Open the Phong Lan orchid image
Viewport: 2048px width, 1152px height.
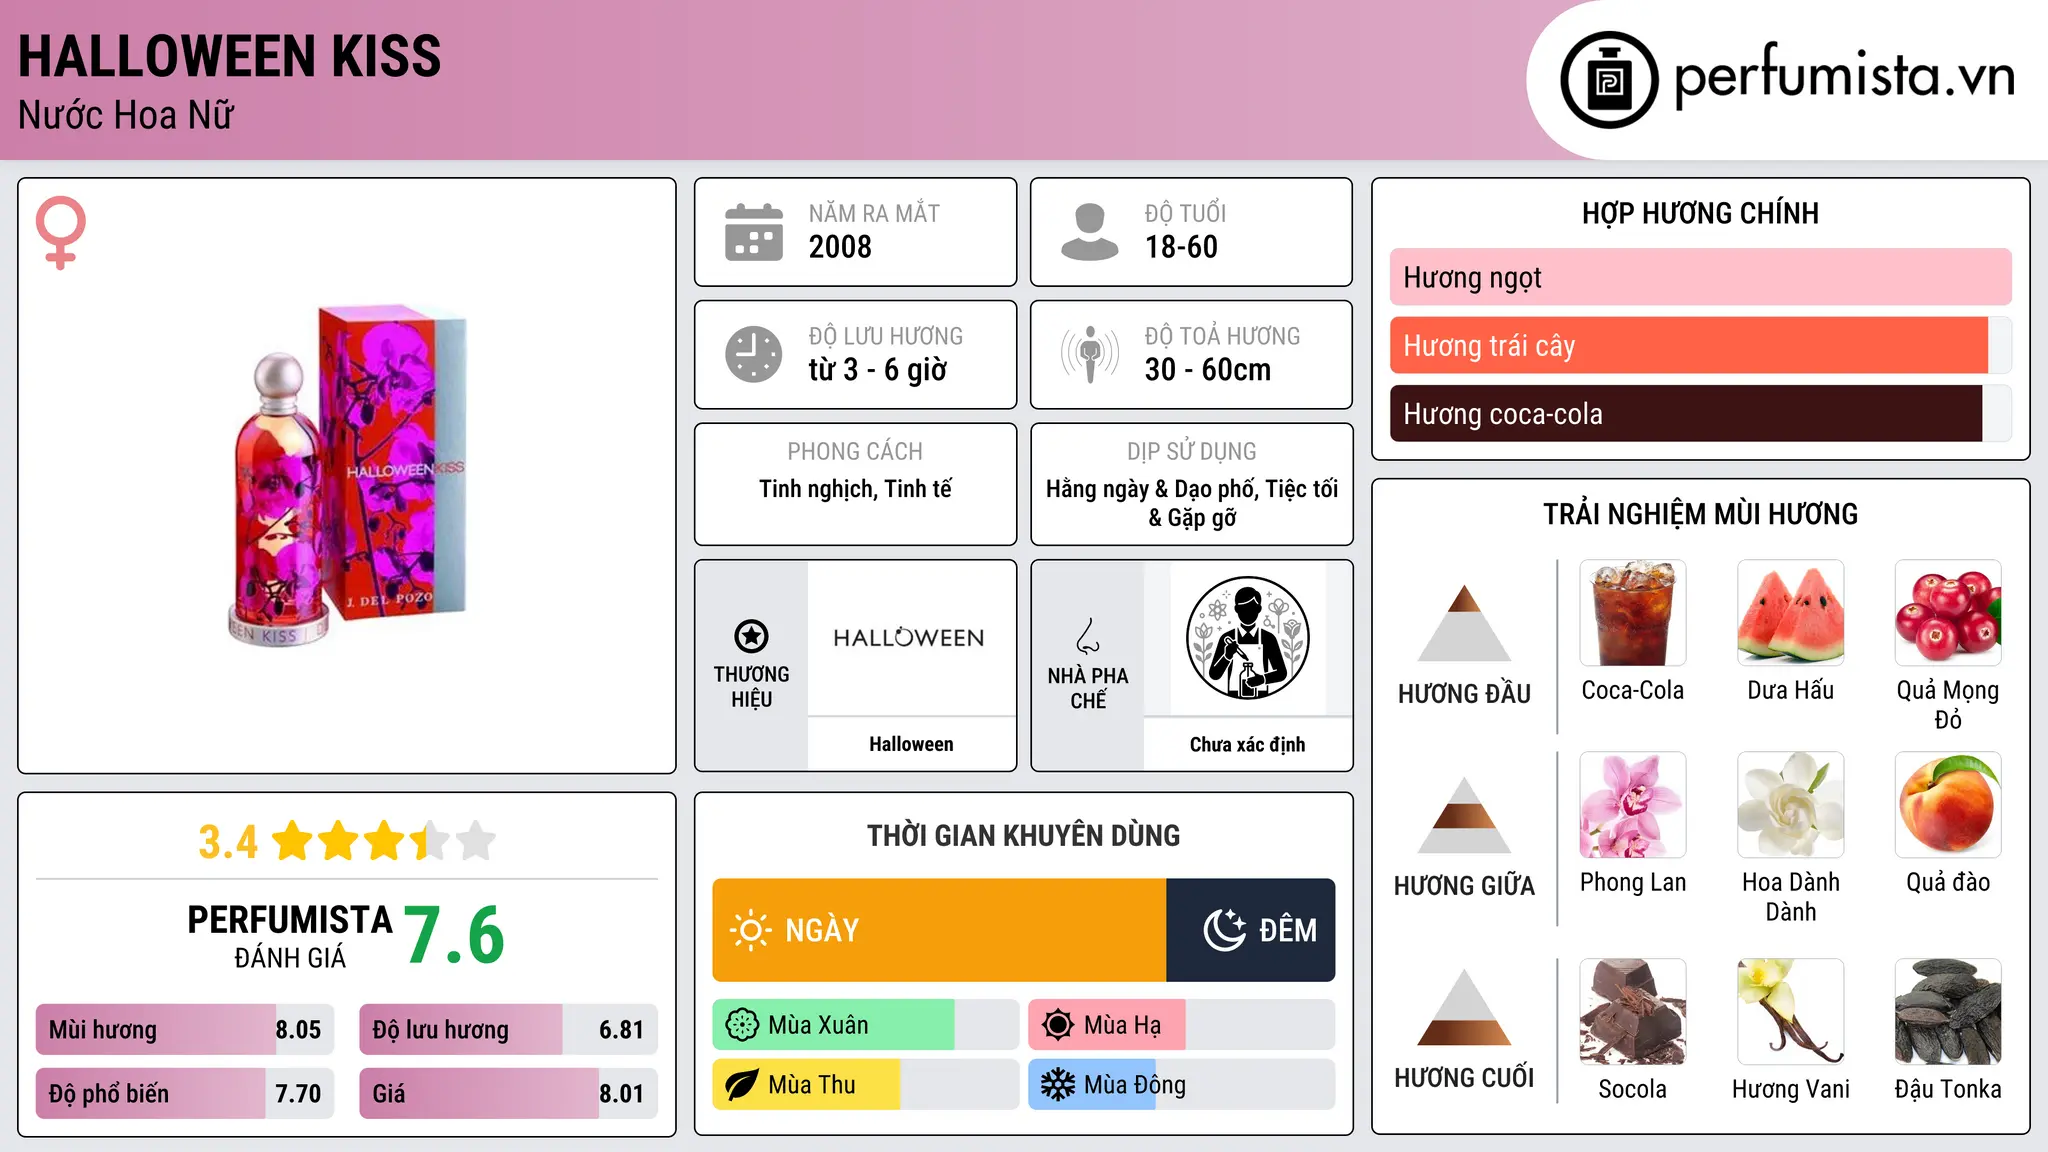coord(1632,805)
